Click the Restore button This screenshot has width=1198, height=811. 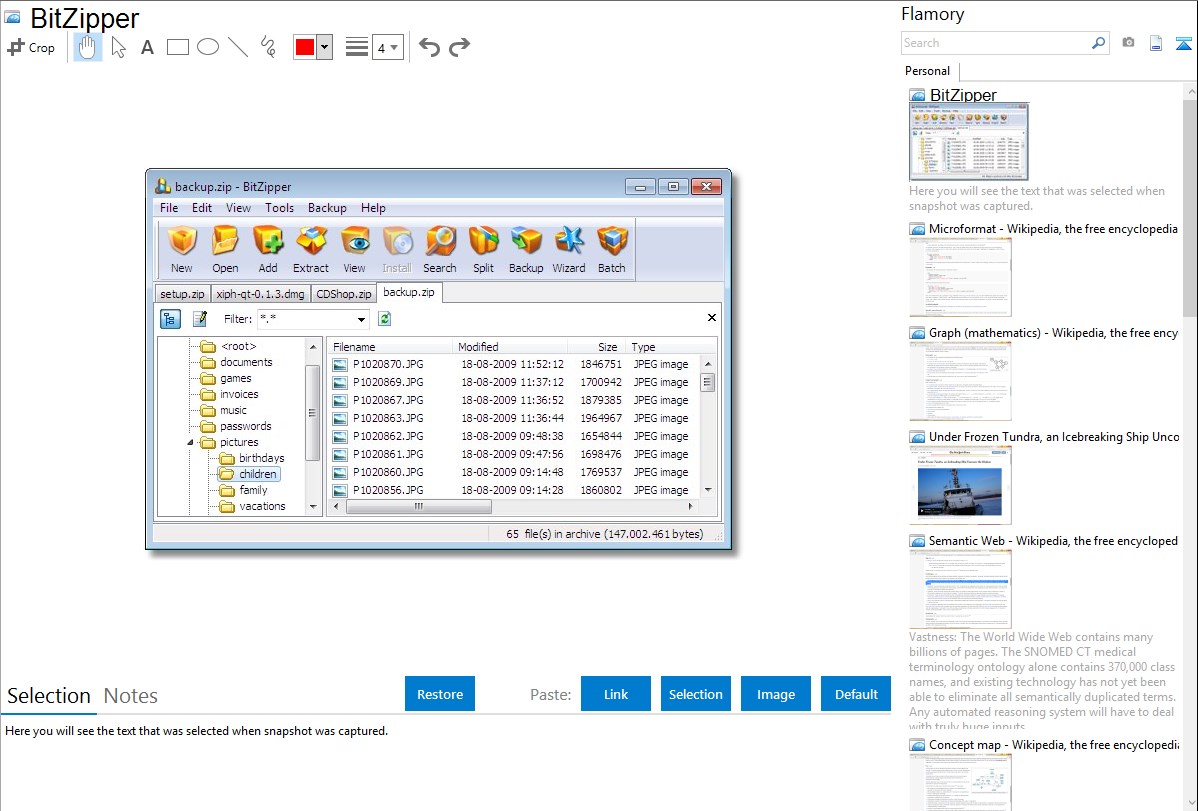439,694
